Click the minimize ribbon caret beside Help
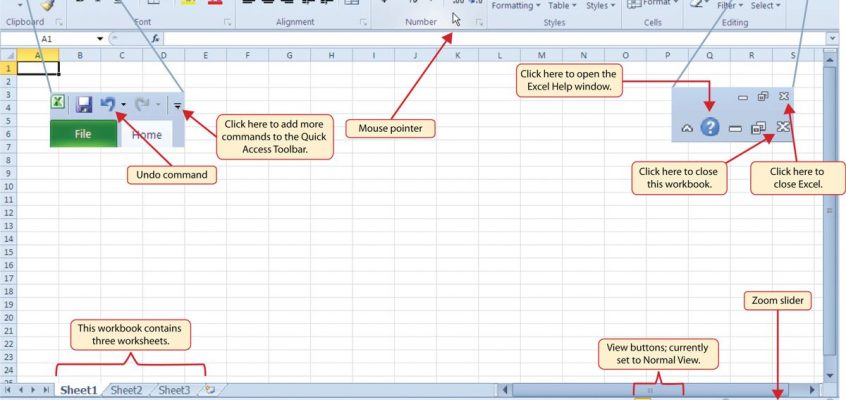The image size is (846, 400). (x=687, y=128)
